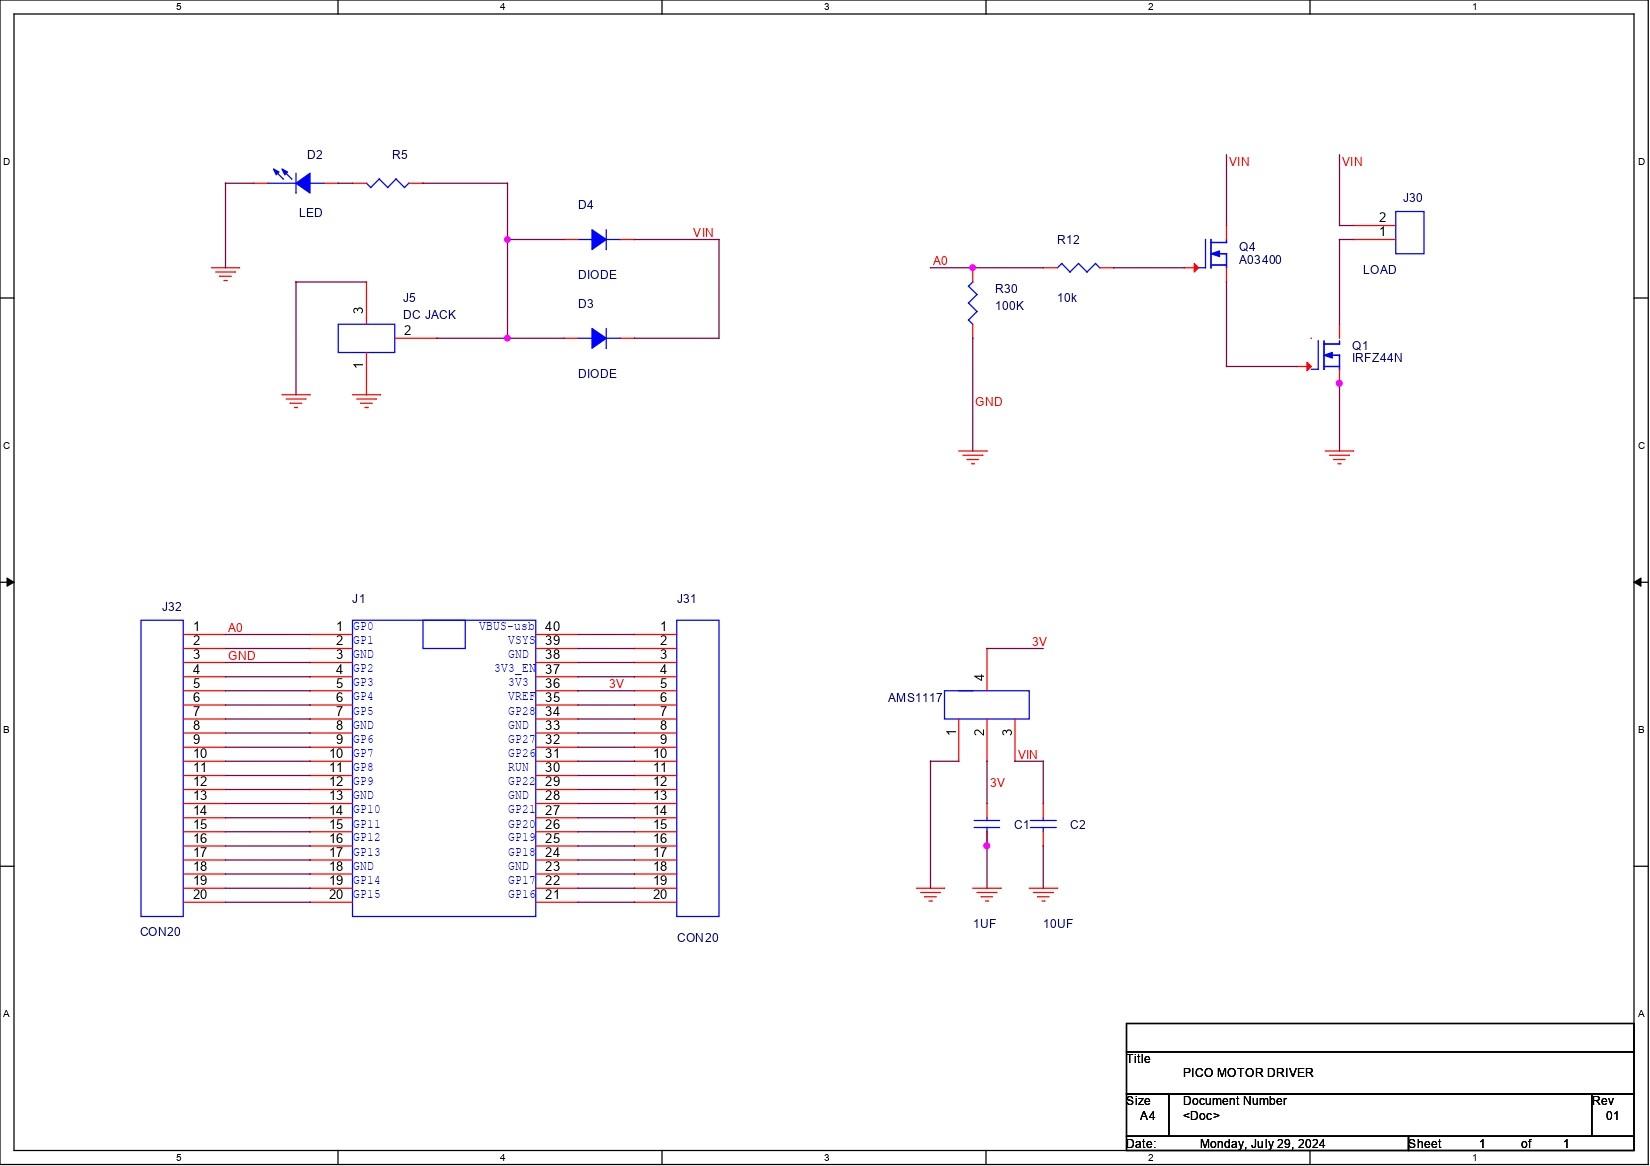Select the 3V3_EN pin name
Screen dimensions: 1650x1166
click(515, 668)
